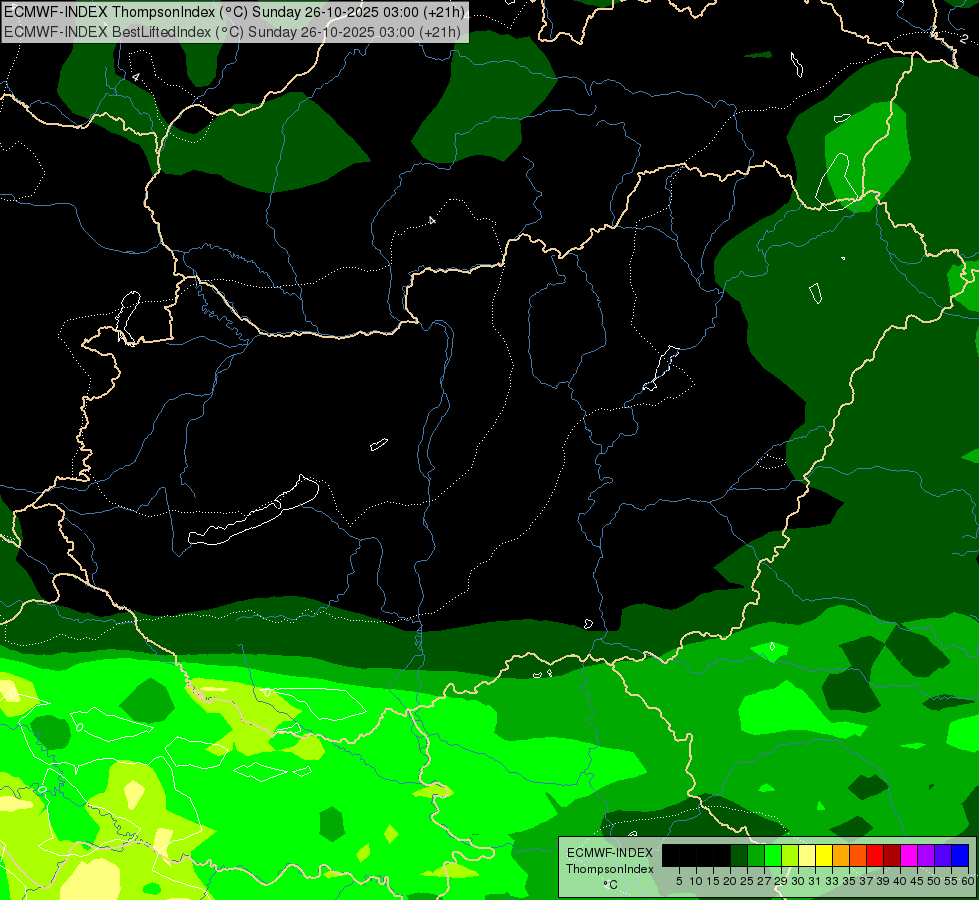Click the BestLiftedIndex title line at top
The image size is (979, 900).
[232, 32]
